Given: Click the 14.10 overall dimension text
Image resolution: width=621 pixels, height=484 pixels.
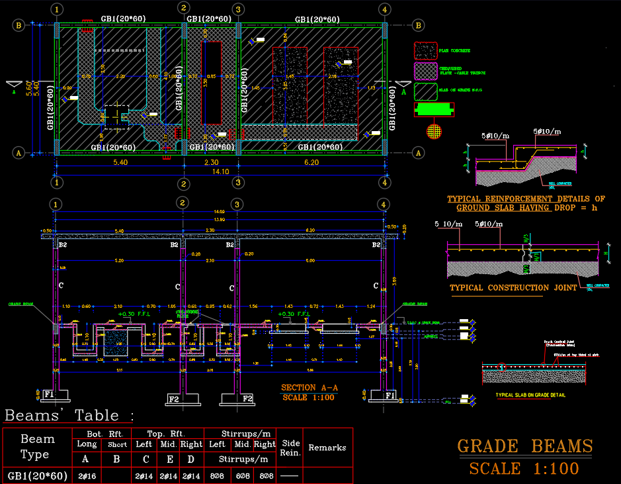Looking at the screenshot, I should click(x=221, y=171).
